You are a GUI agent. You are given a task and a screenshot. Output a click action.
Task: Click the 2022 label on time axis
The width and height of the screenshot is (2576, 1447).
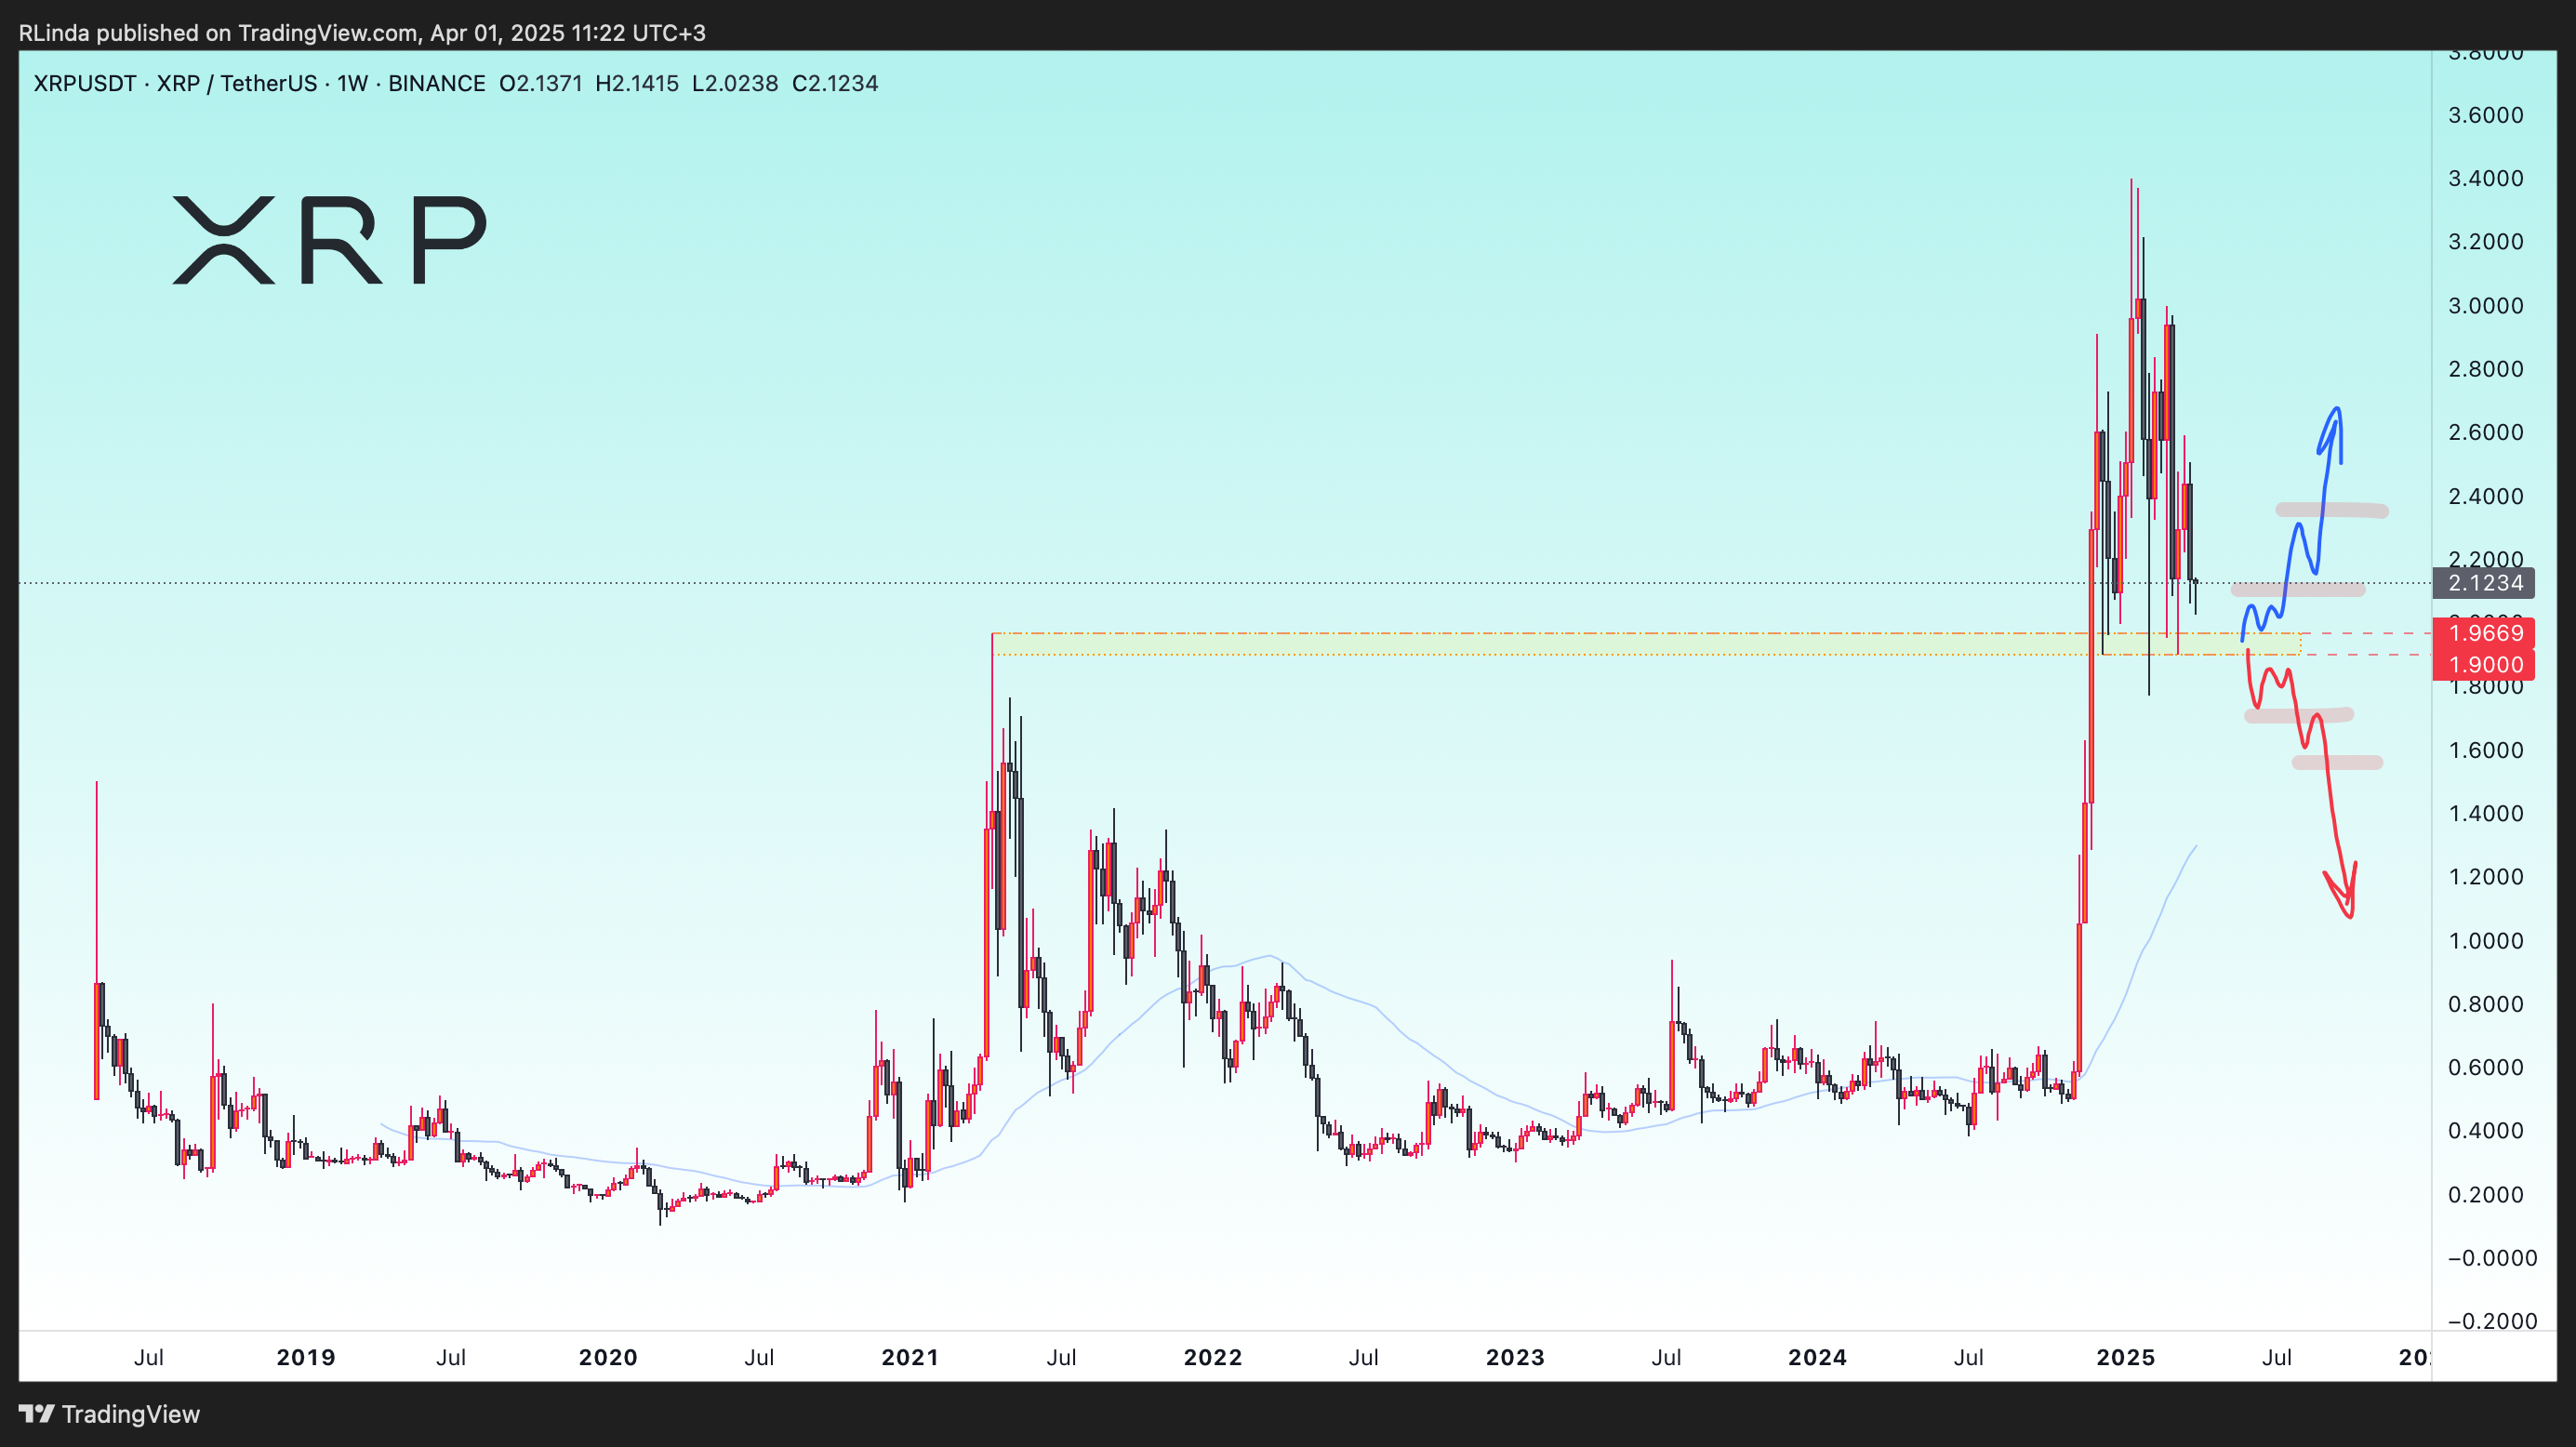pos(1213,1357)
